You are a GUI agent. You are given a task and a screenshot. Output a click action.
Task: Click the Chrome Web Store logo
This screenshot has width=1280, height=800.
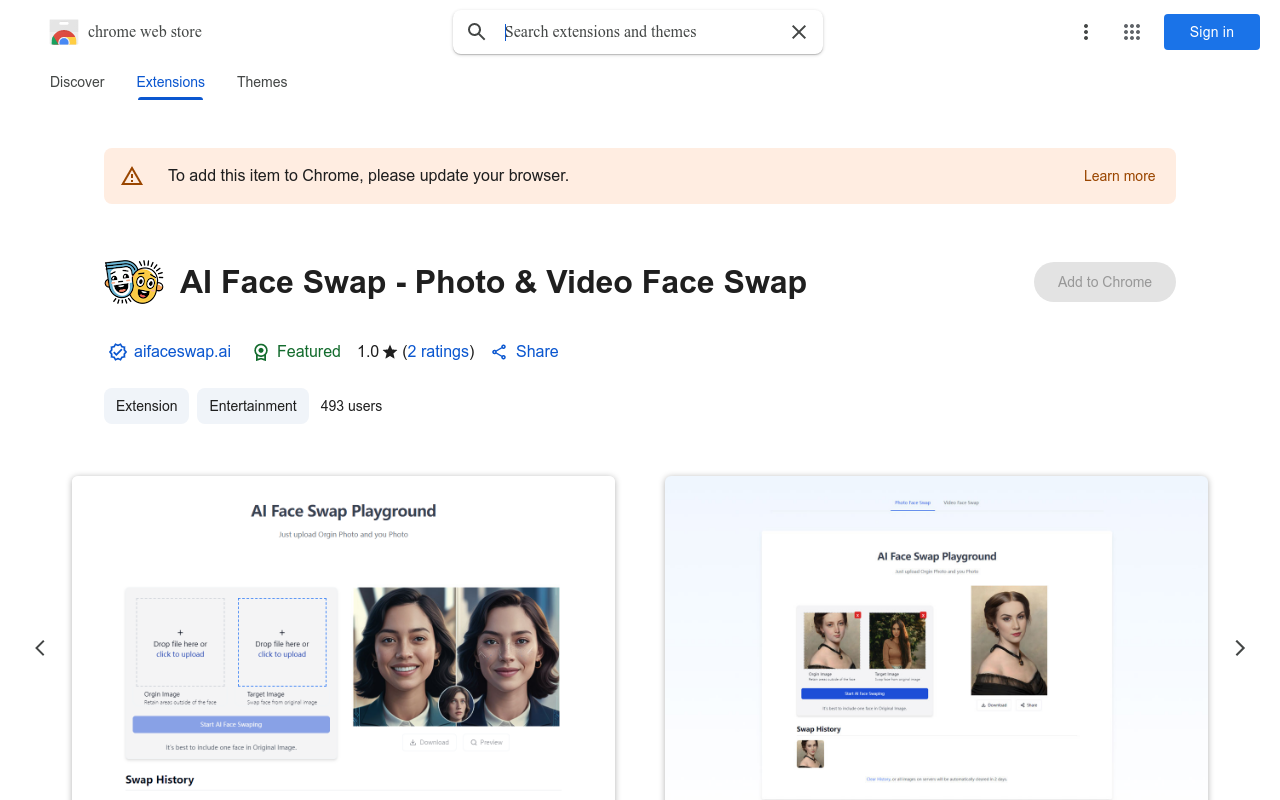(x=64, y=32)
